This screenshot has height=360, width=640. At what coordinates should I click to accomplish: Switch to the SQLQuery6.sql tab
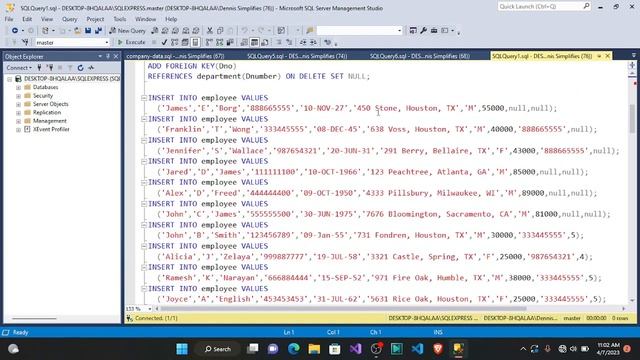click(420, 56)
